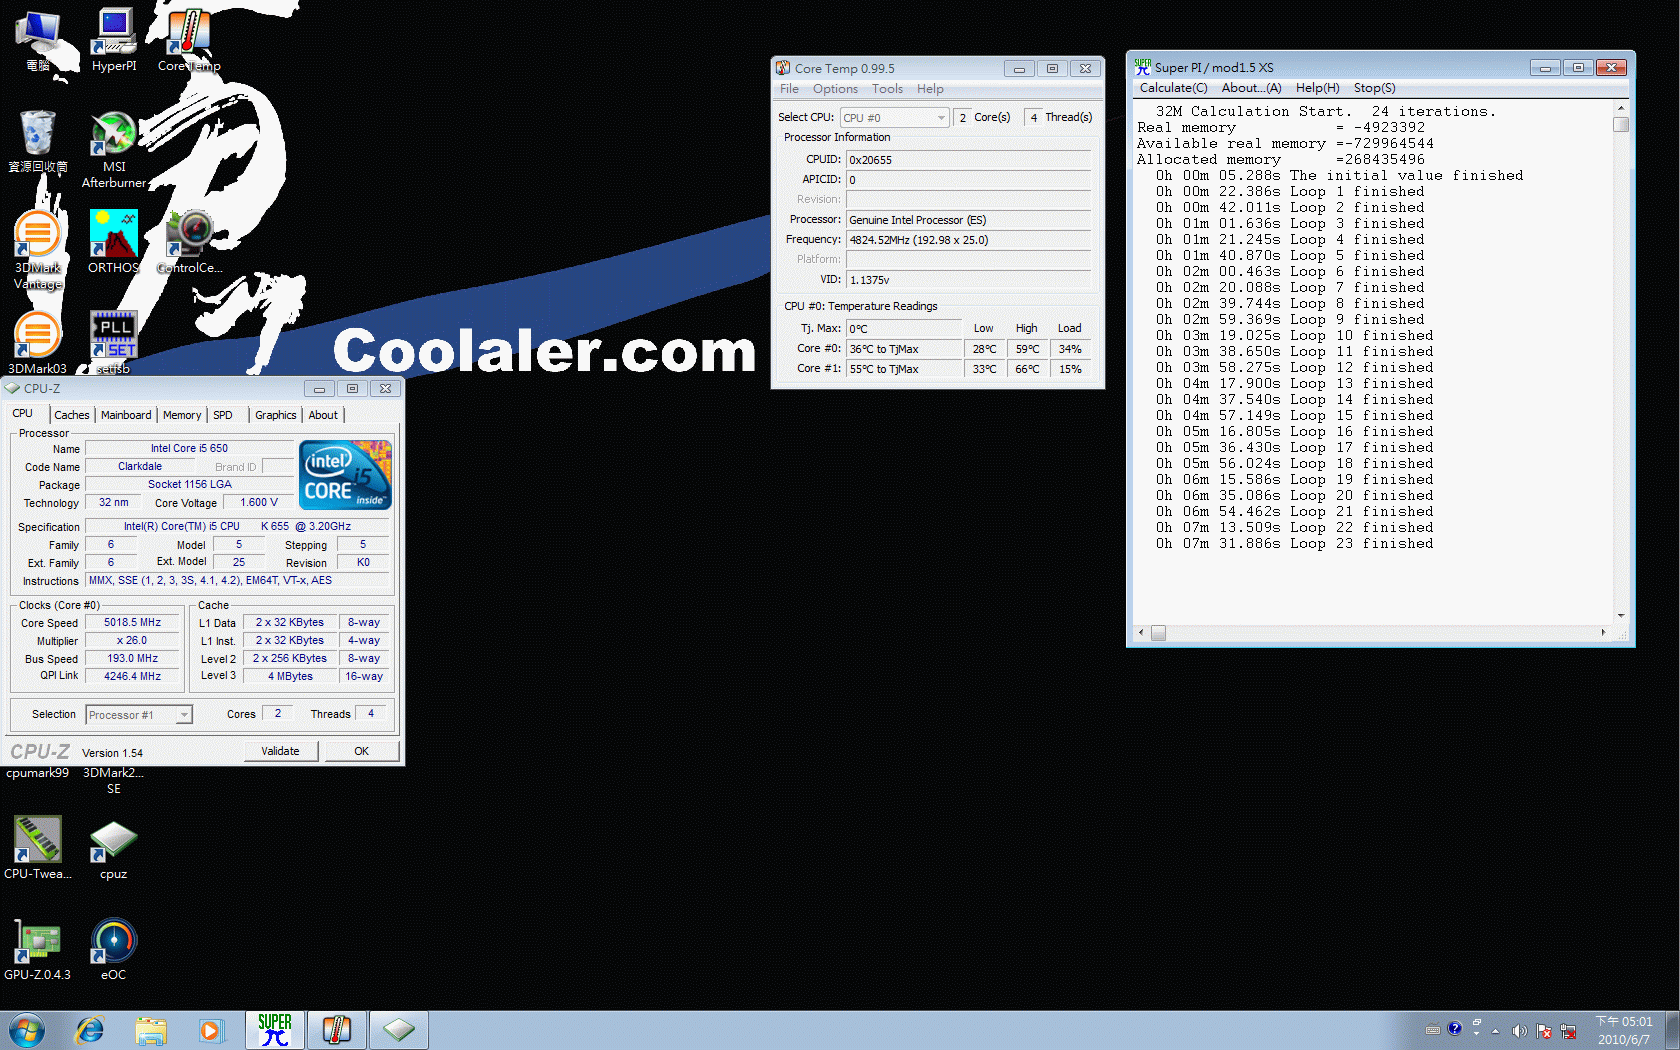Image resolution: width=1680 pixels, height=1050 pixels.
Task: Switch to CPU-Z taskbar button
Action: tap(399, 1030)
